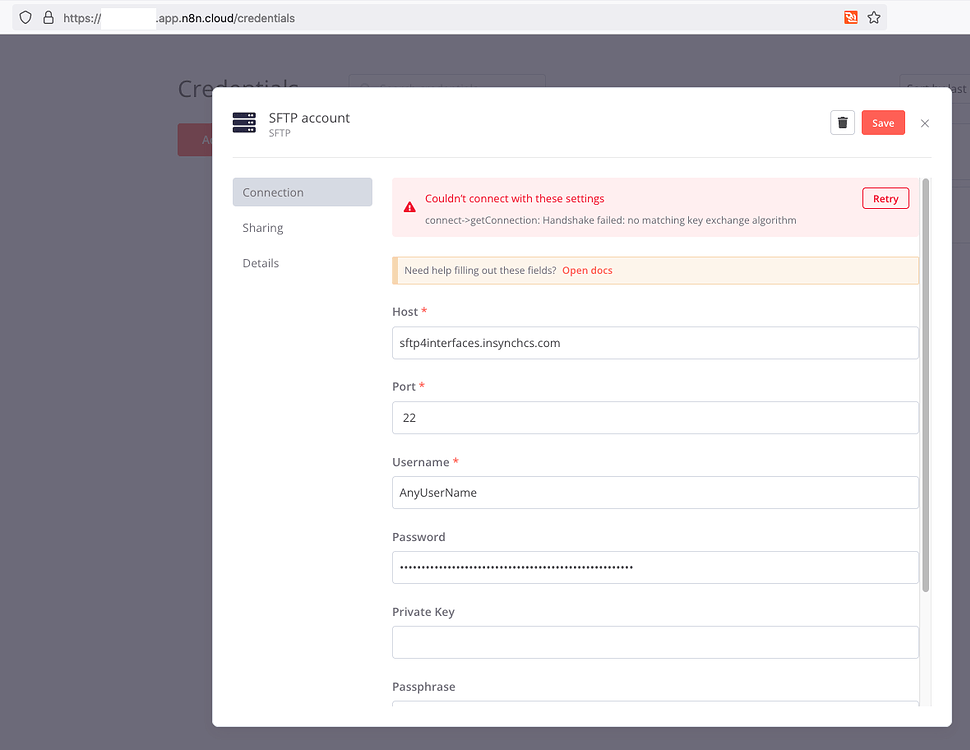Screen dimensions: 970x750
Task: Close the credentials dialog with the X icon
Action: tap(924, 123)
